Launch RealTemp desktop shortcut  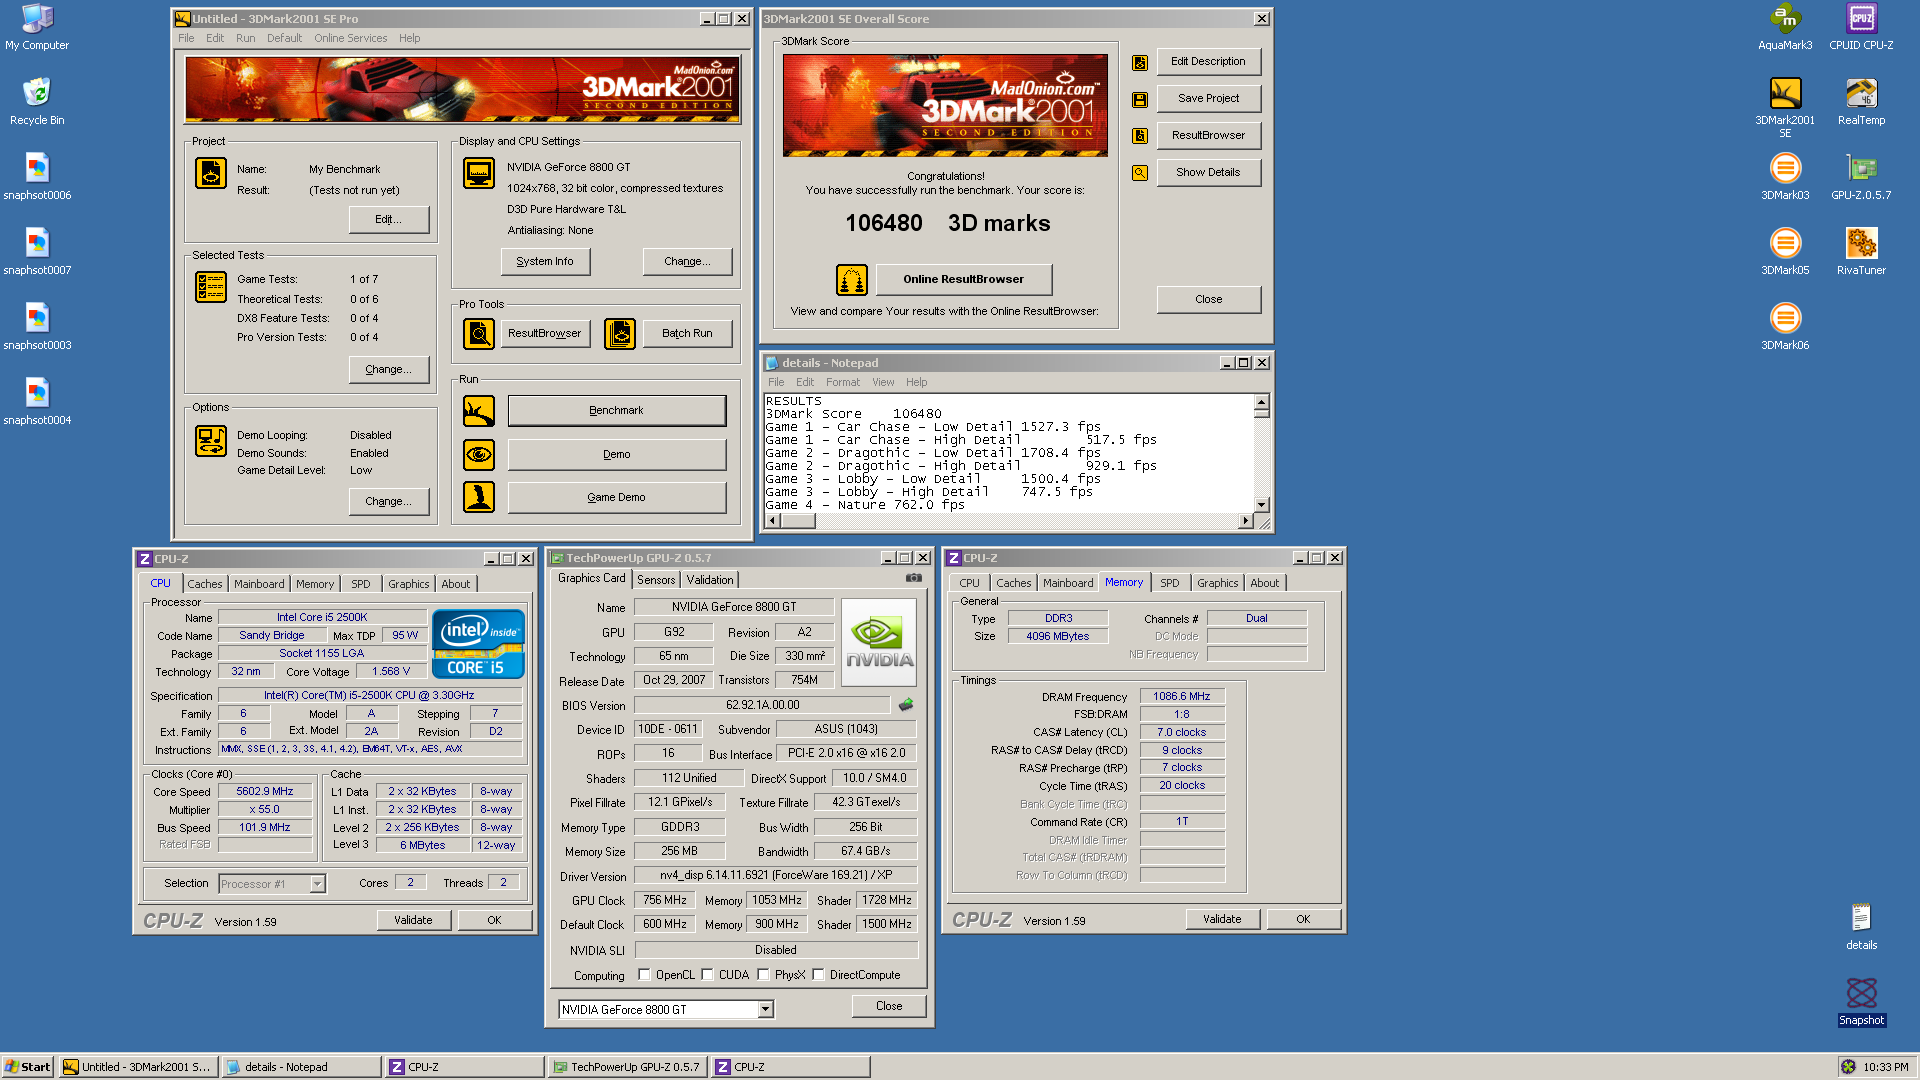1861,102
